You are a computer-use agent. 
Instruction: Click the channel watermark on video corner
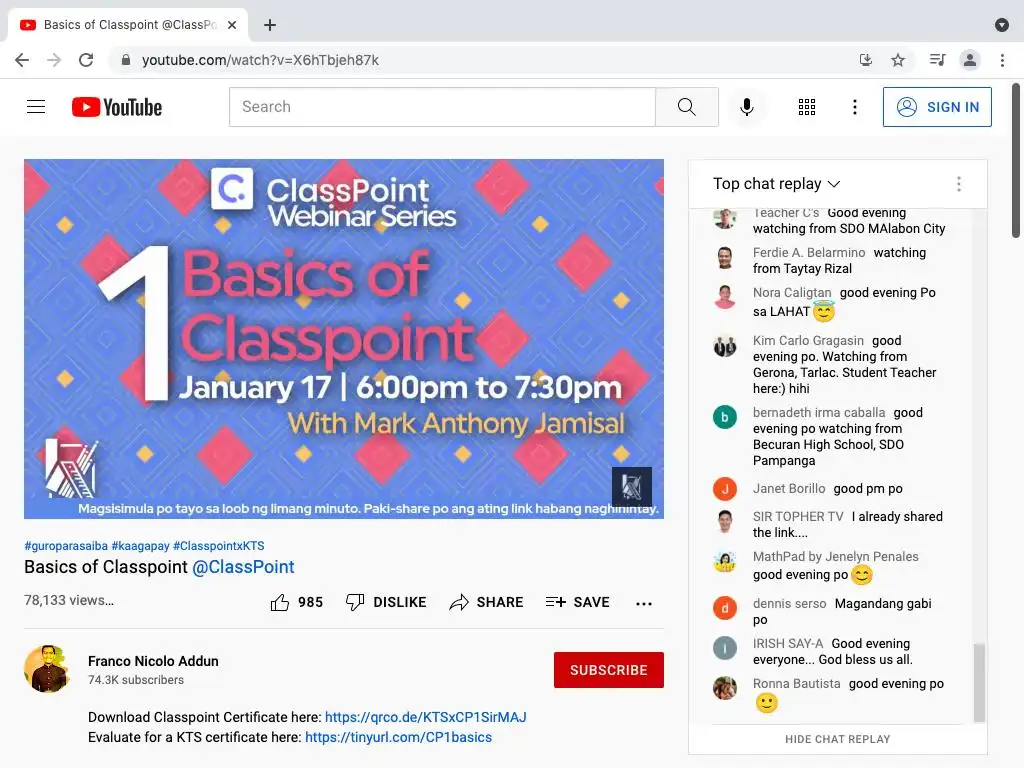point(632,487)
